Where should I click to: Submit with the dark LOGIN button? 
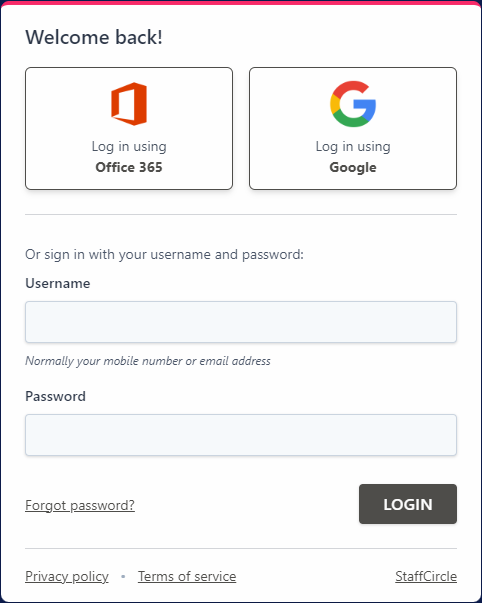pyautogui.click(x=408, y=504)
